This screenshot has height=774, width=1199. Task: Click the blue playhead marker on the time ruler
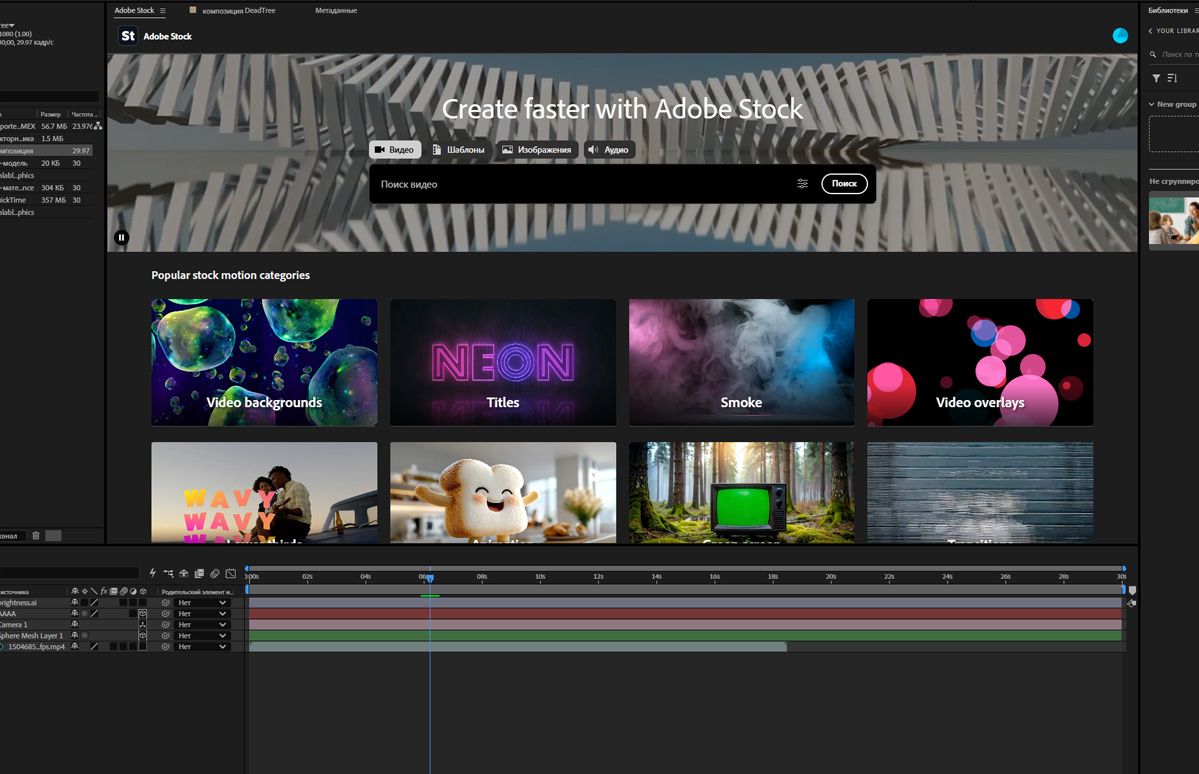430,578
